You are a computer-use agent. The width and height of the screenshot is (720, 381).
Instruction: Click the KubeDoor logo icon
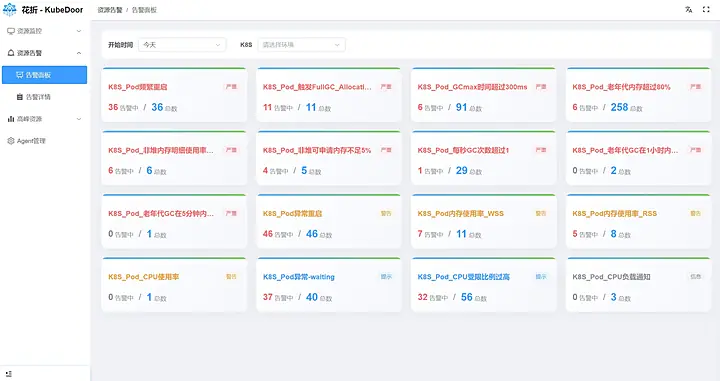(10, 9)
